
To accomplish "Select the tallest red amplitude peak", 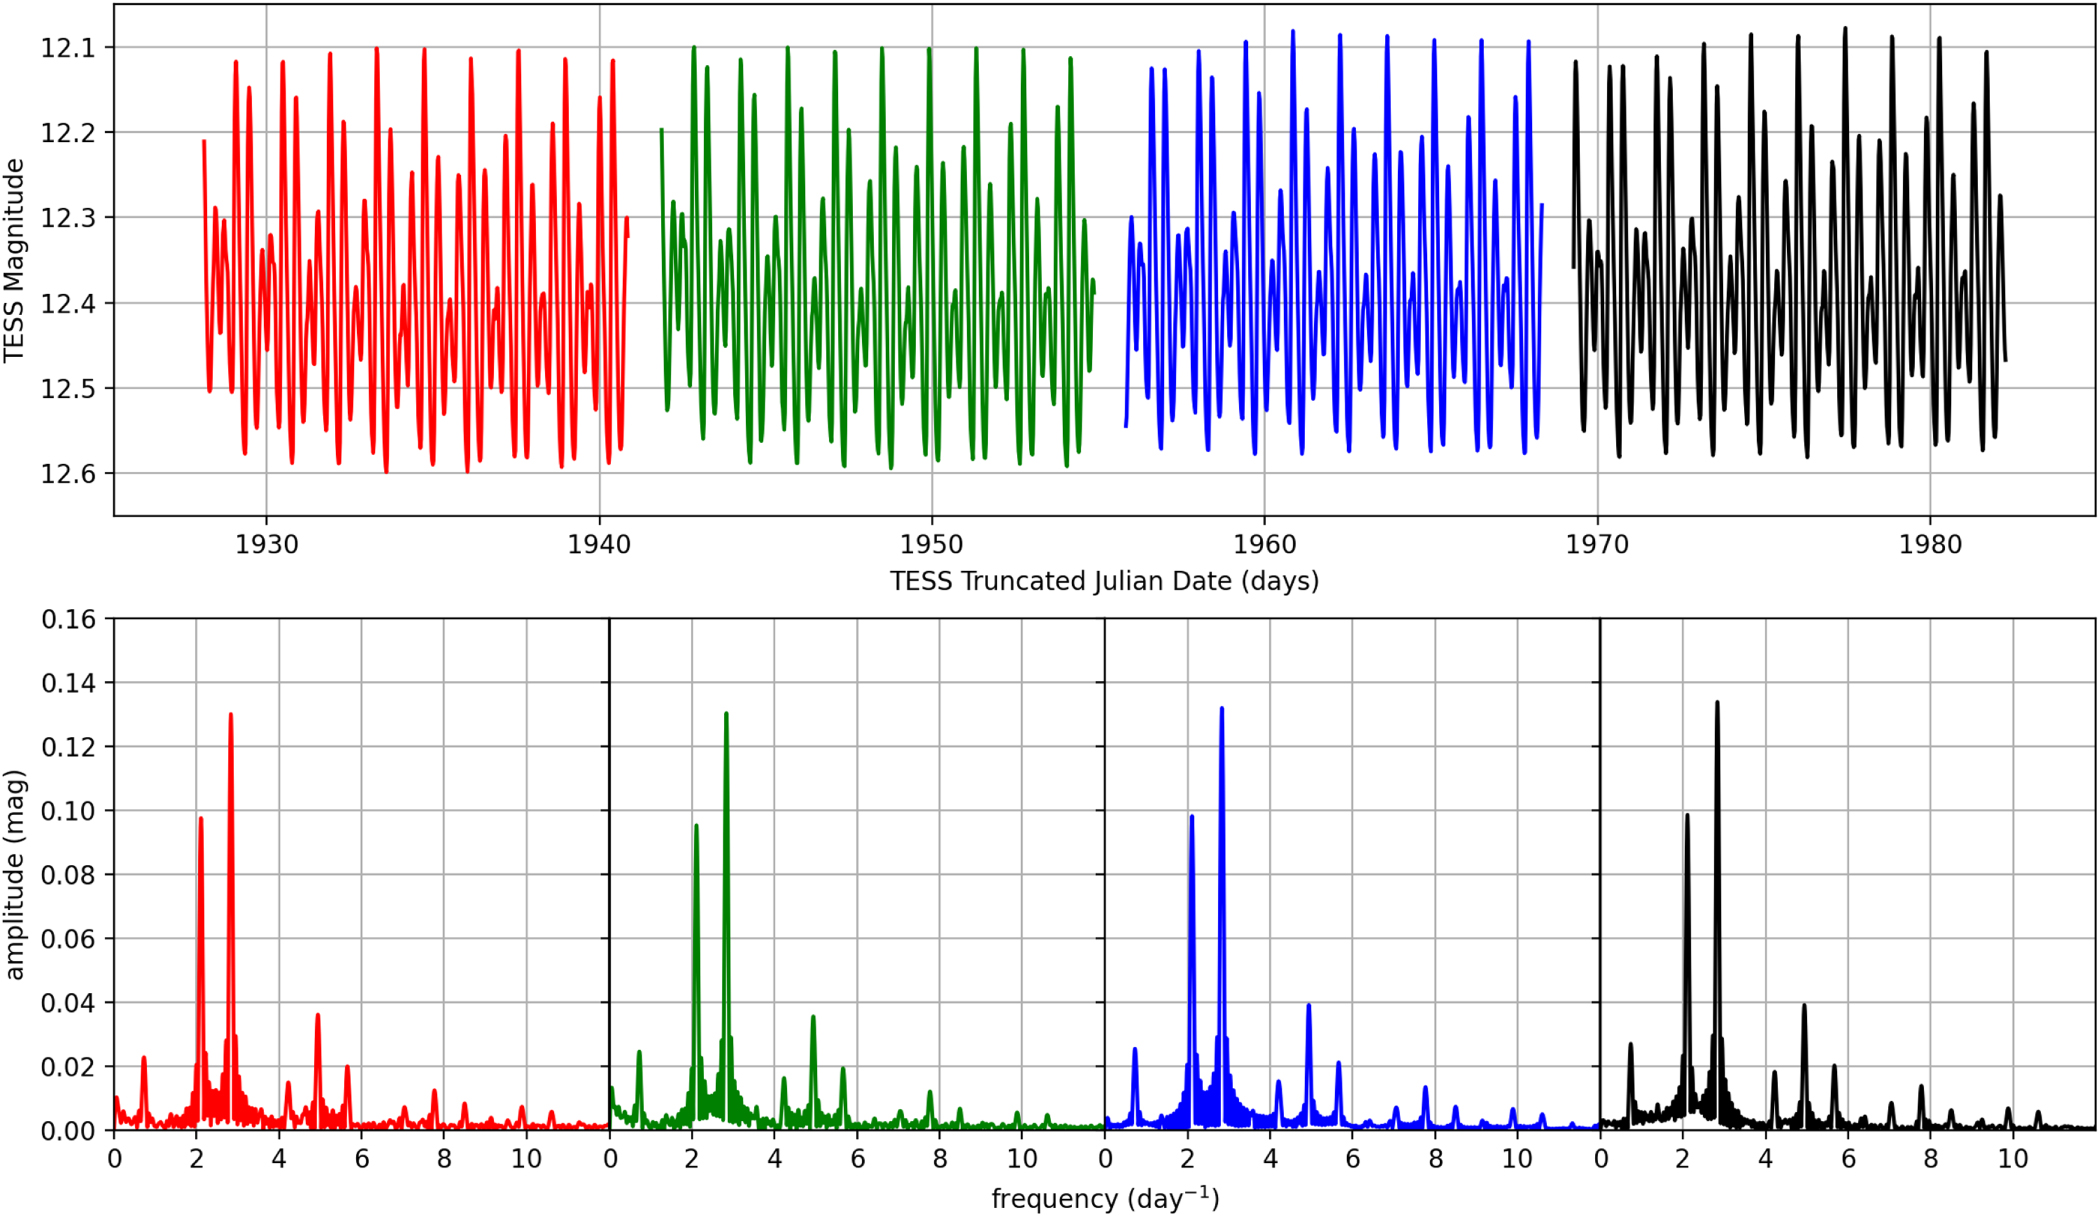I will (x=232, y=720).
